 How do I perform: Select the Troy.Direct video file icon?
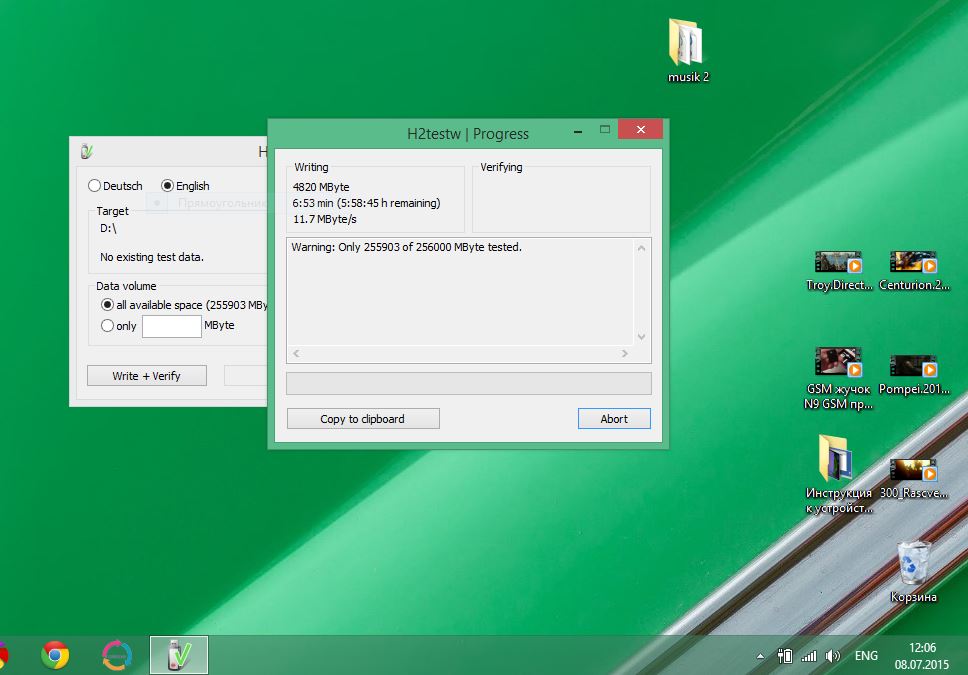tap(838, 264)
